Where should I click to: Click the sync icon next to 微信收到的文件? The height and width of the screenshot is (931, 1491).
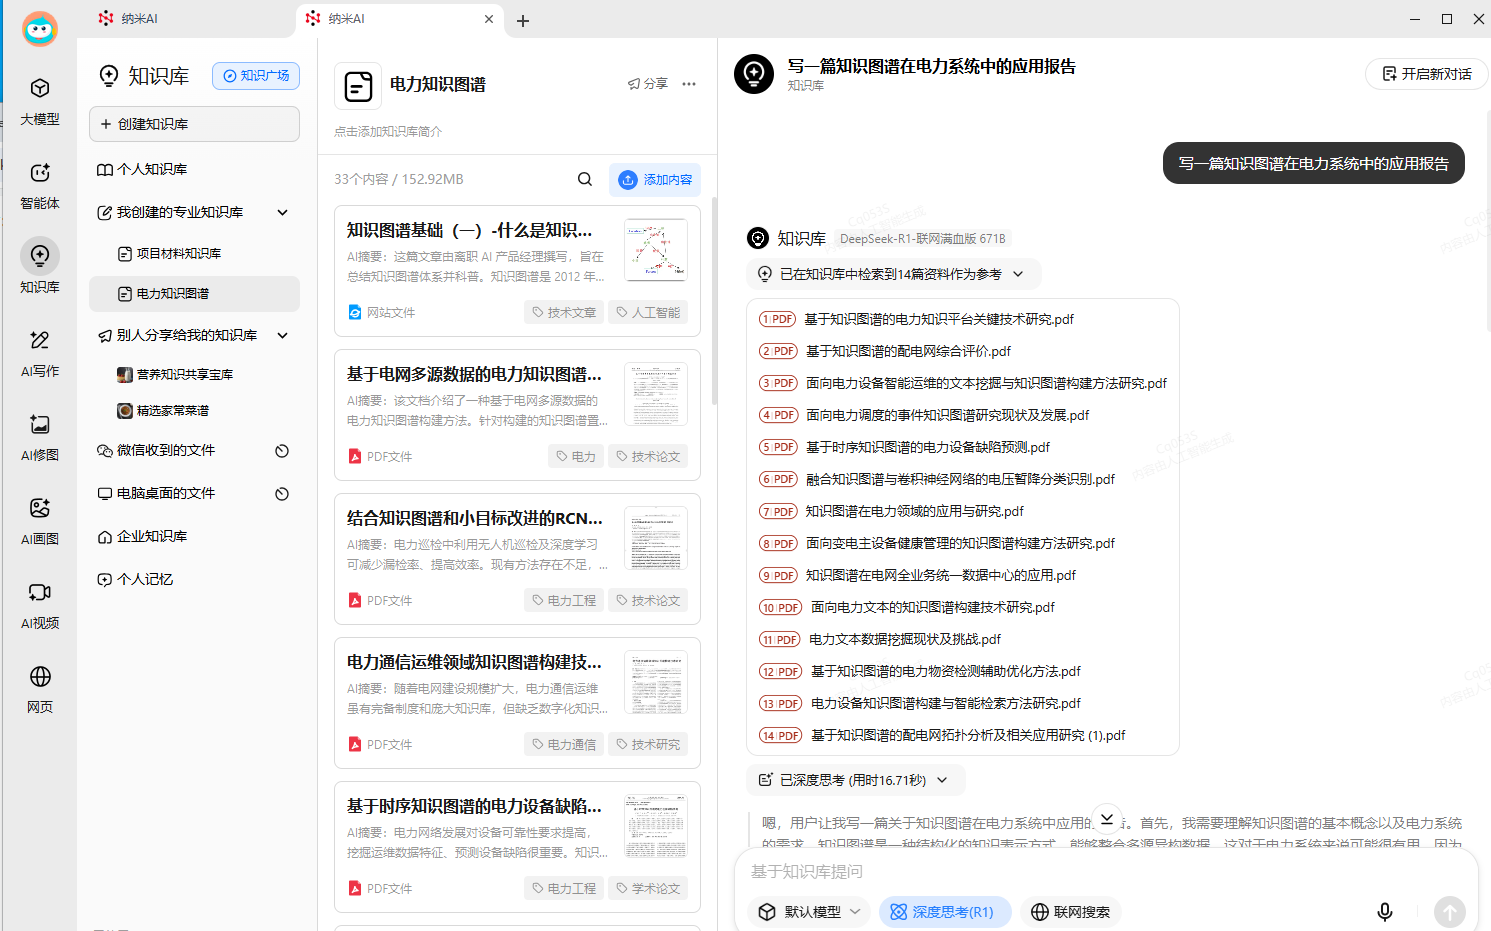[282, 451]
